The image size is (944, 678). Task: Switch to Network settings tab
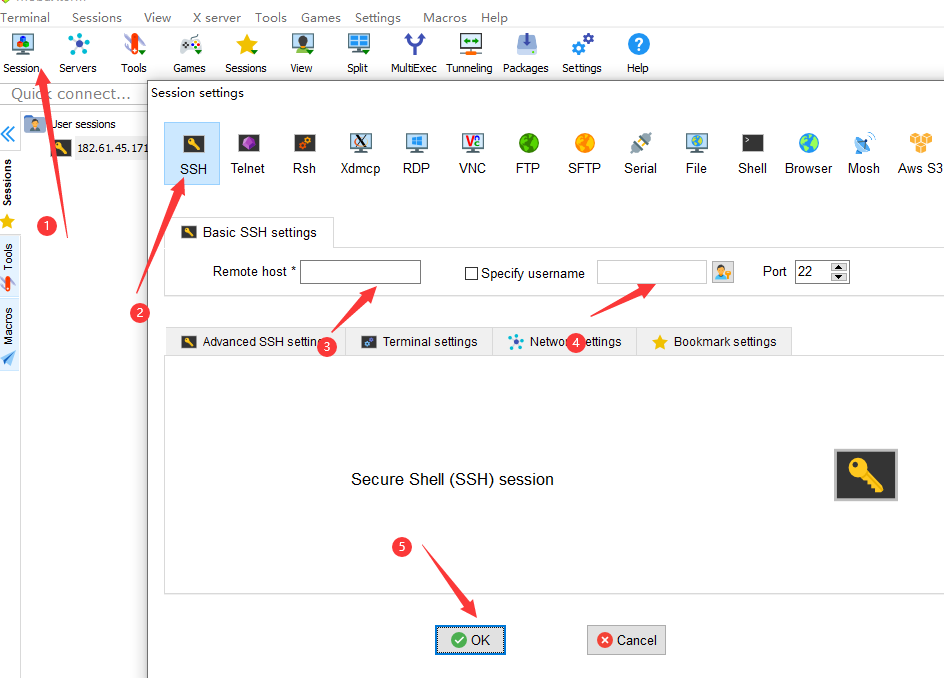[x=564, y=341]
